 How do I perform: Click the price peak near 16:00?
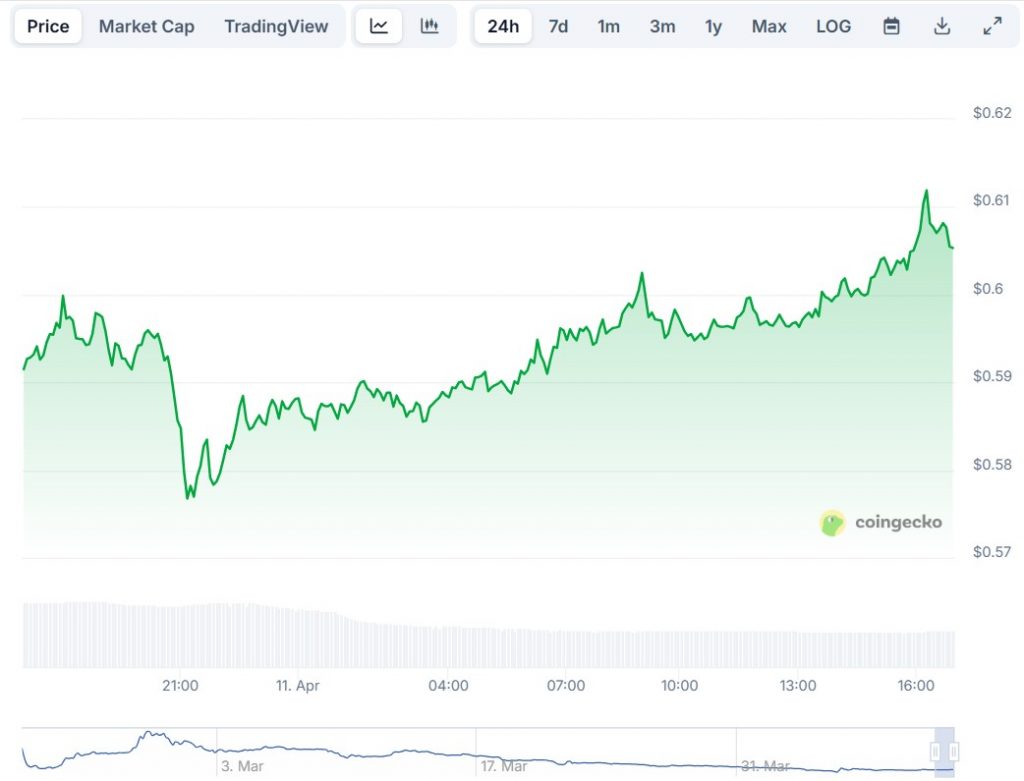(926, 191)
